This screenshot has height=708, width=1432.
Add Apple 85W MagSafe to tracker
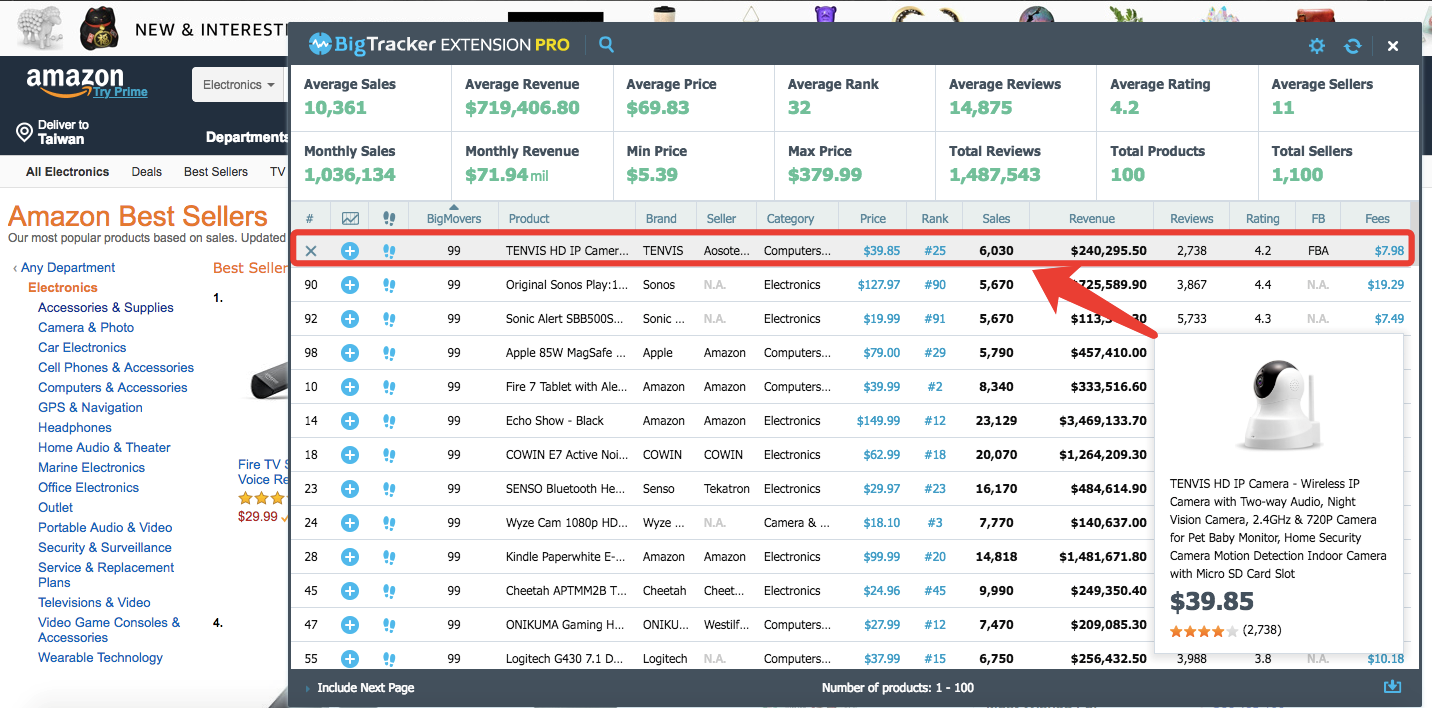coord(350,353)
